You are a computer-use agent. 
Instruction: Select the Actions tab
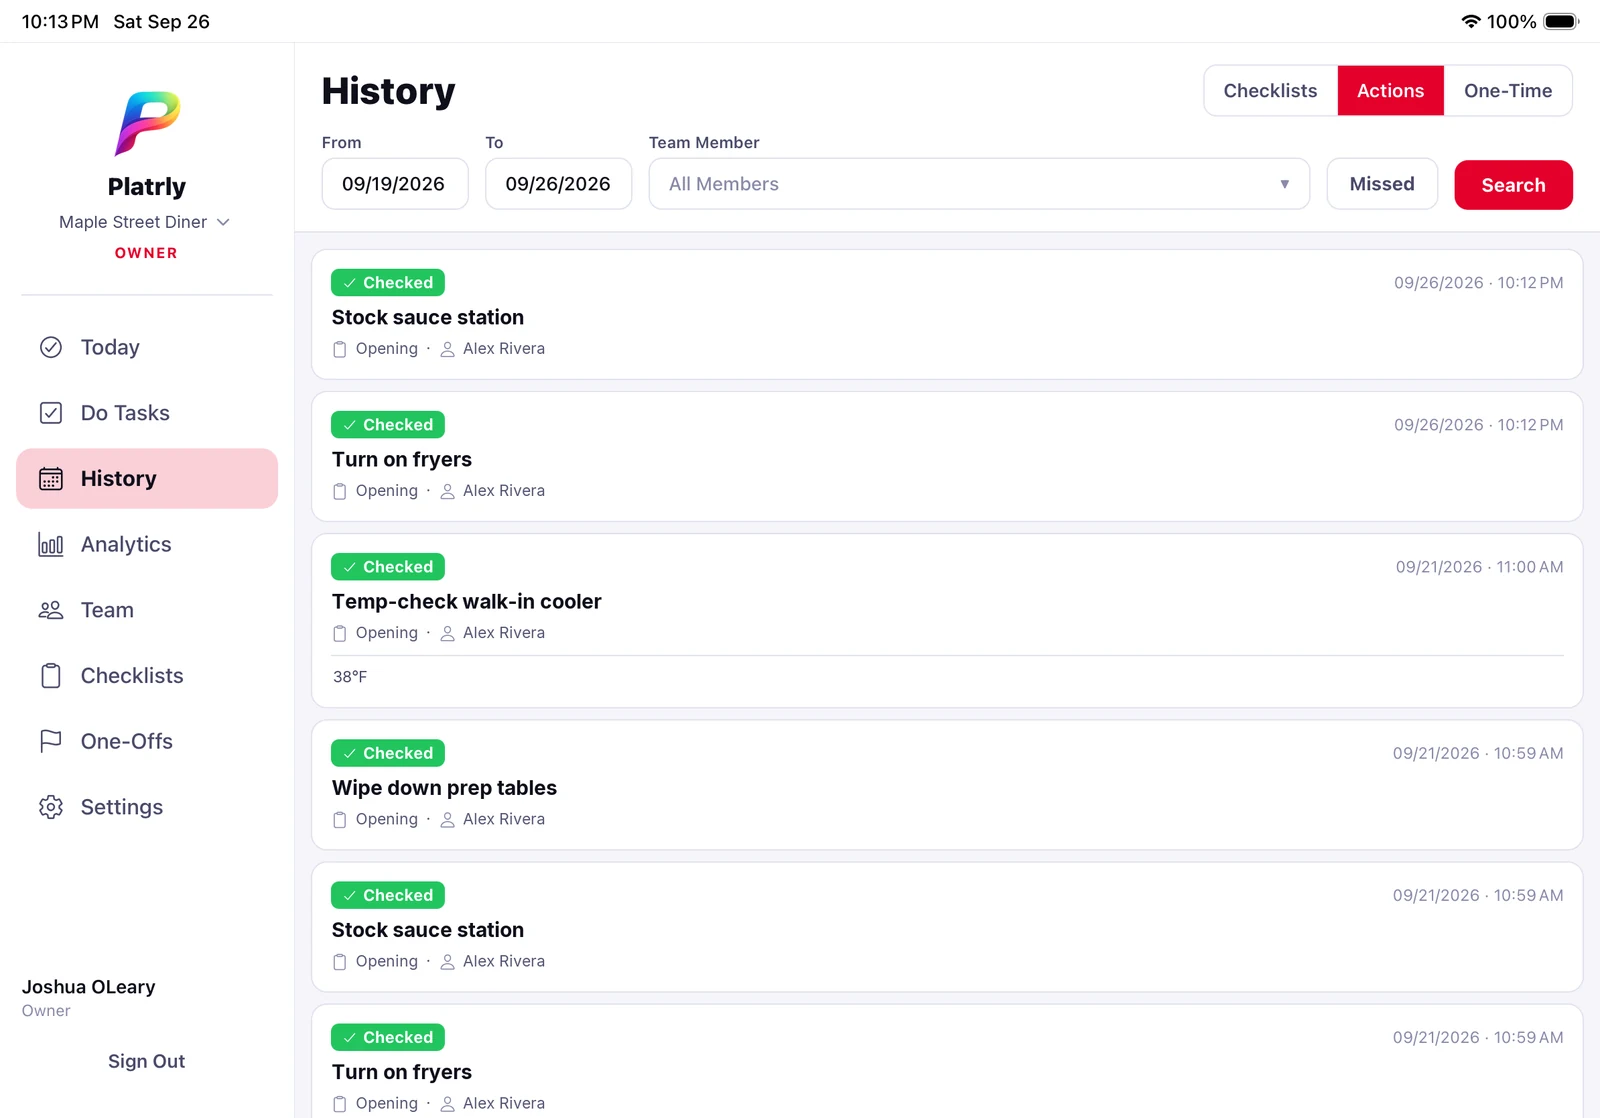[1390, 91]
